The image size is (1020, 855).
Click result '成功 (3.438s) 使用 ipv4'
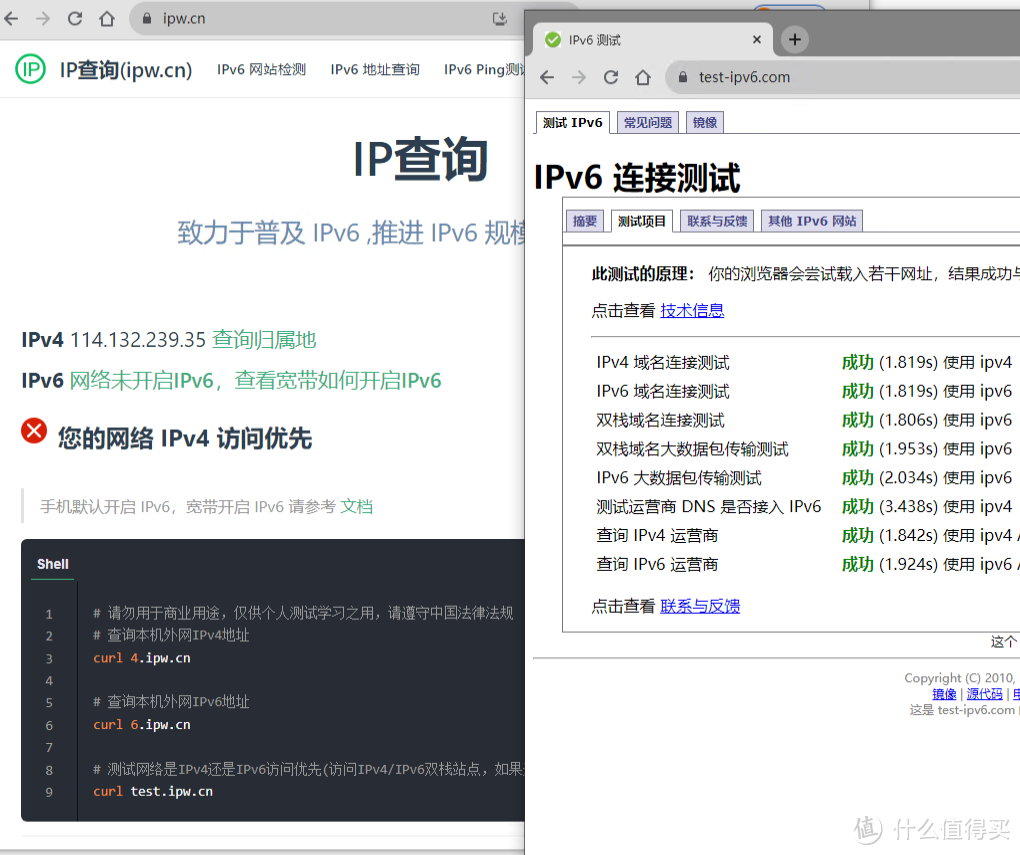coord(927,506)
